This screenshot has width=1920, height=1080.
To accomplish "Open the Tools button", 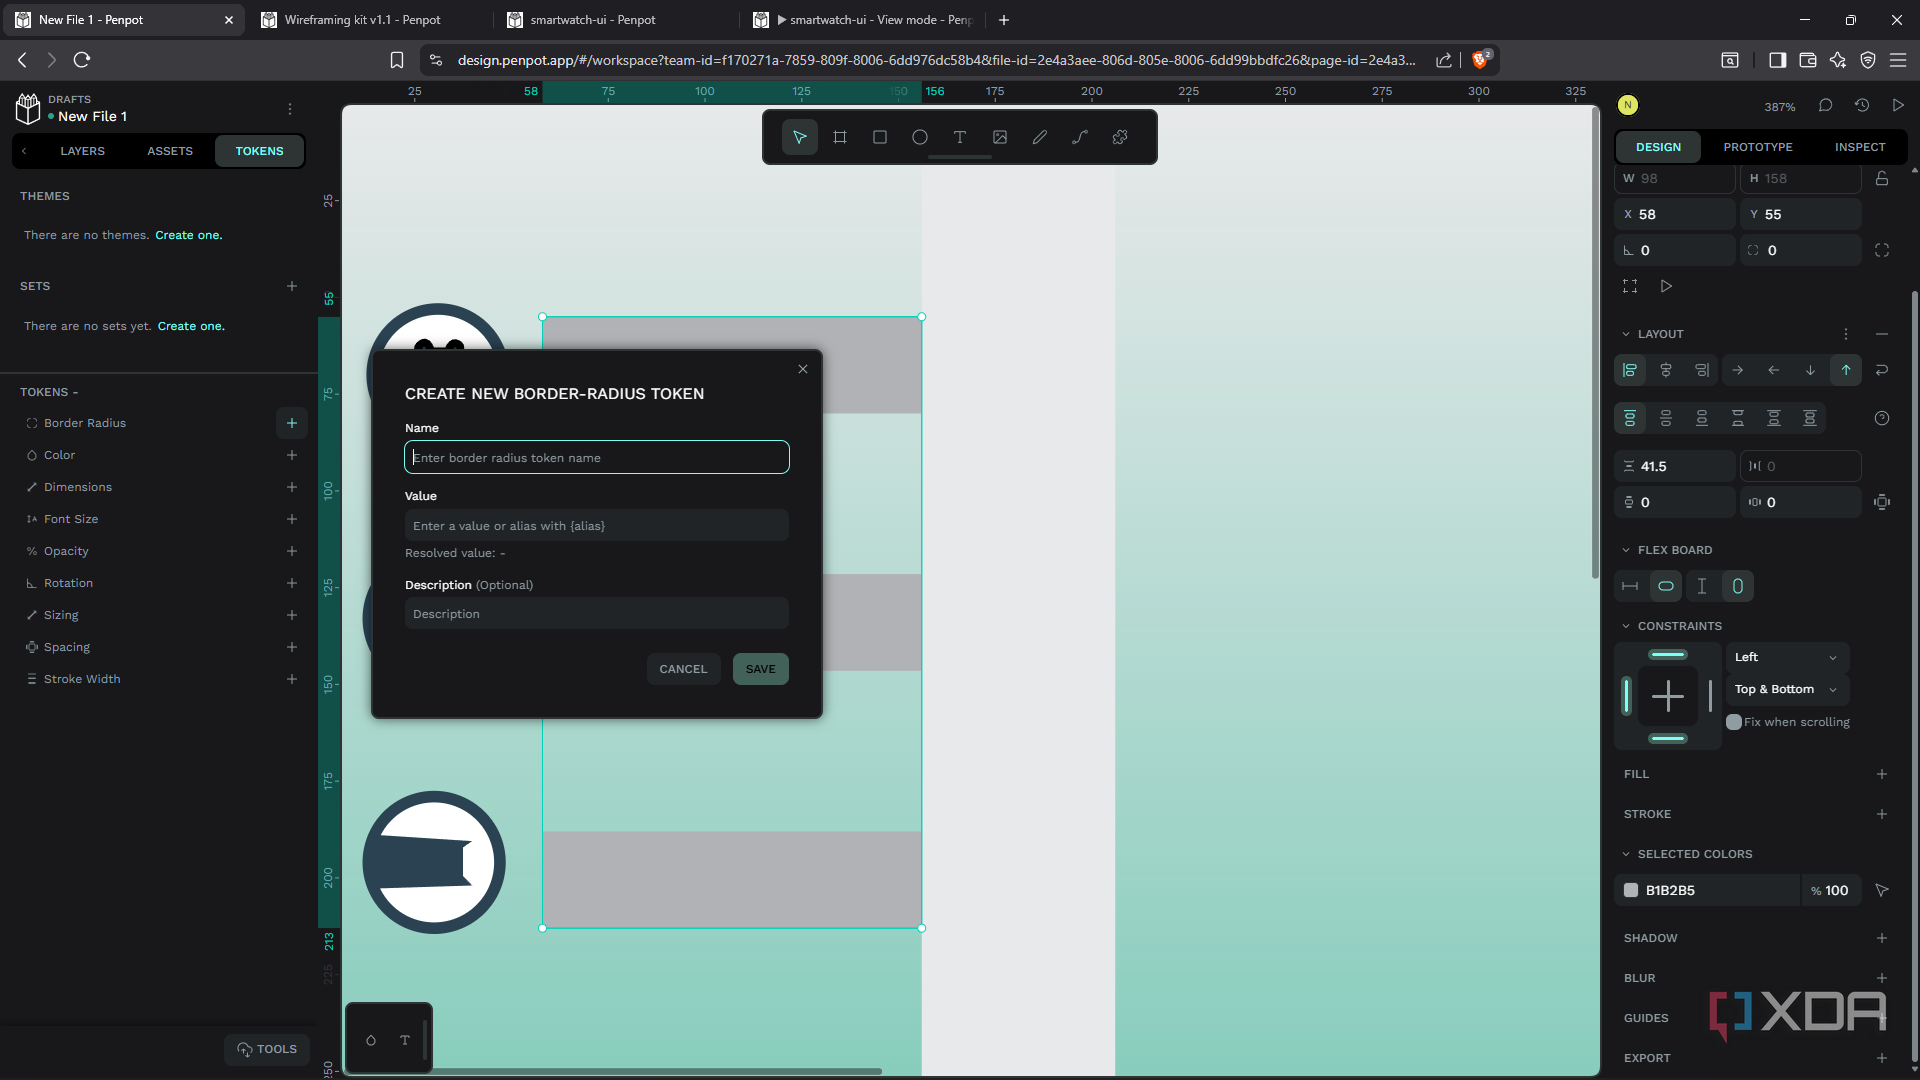I will click(267, 1049).
